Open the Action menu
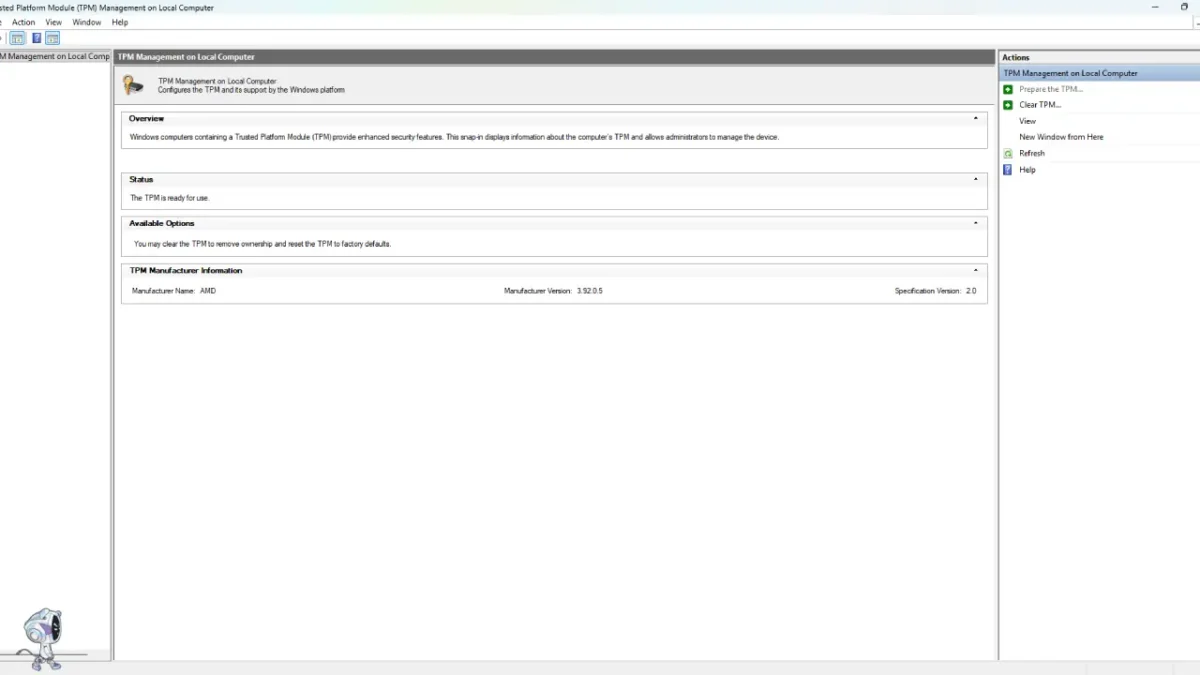The image size is (1200, 675). pos(23,22)
